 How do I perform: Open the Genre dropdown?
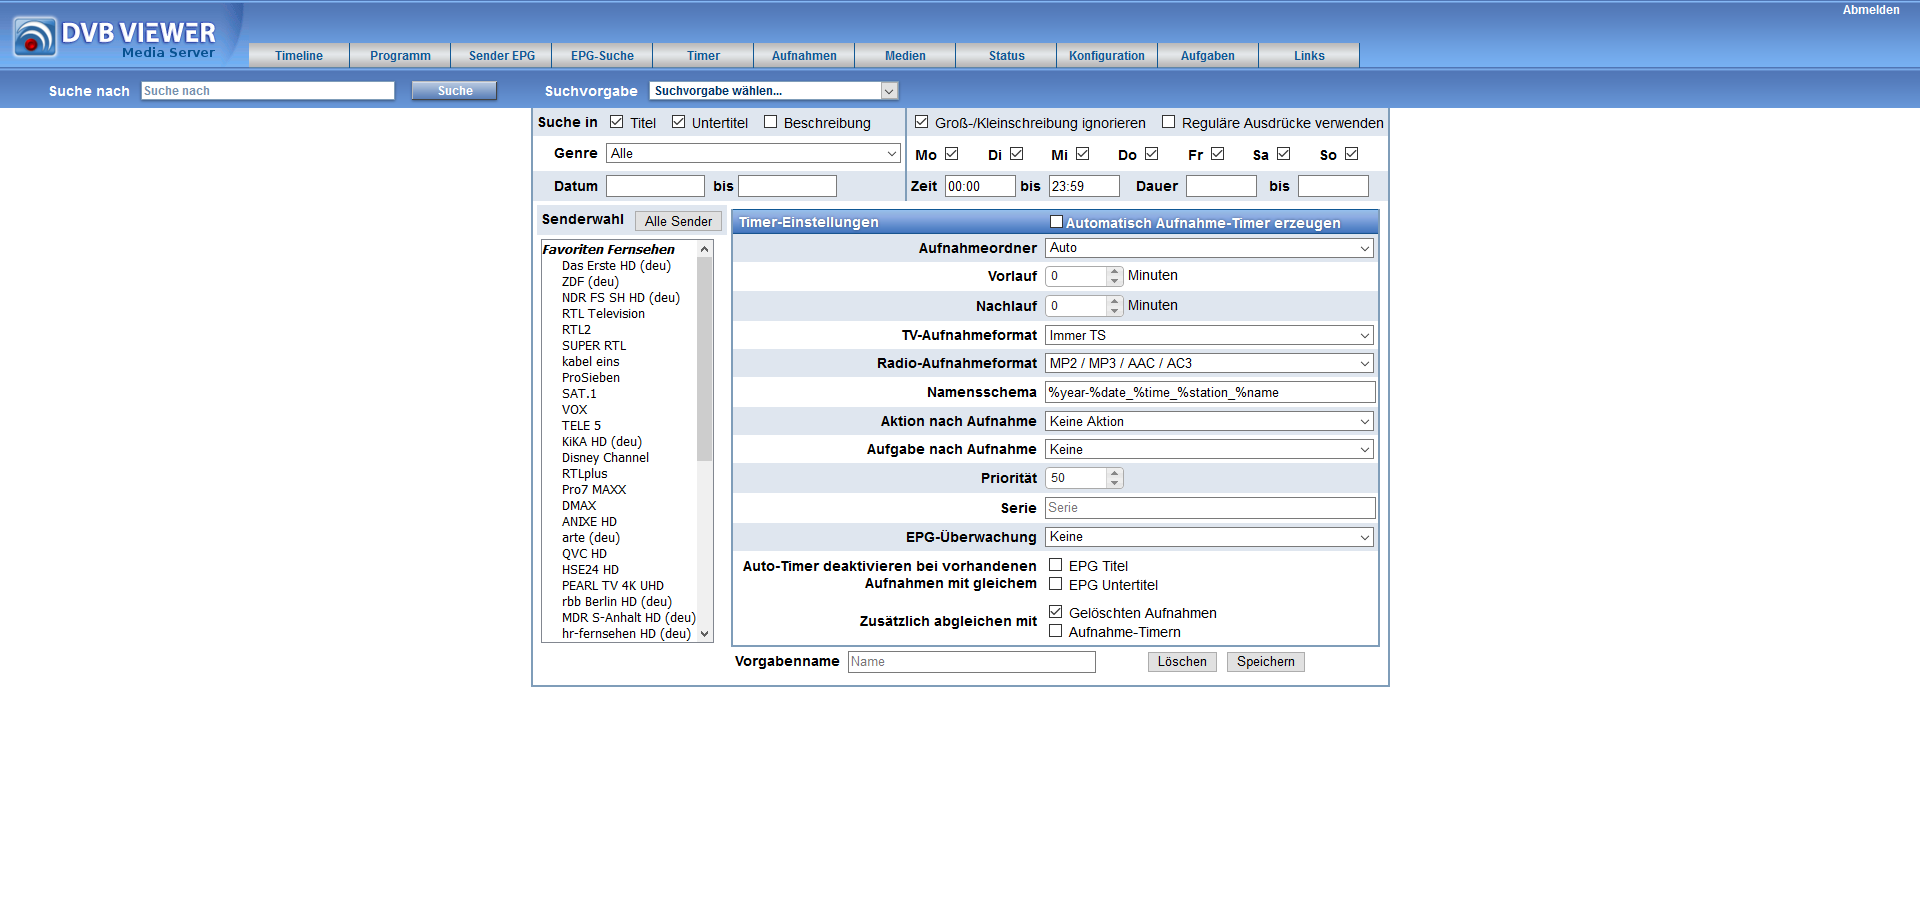[754, 153]
